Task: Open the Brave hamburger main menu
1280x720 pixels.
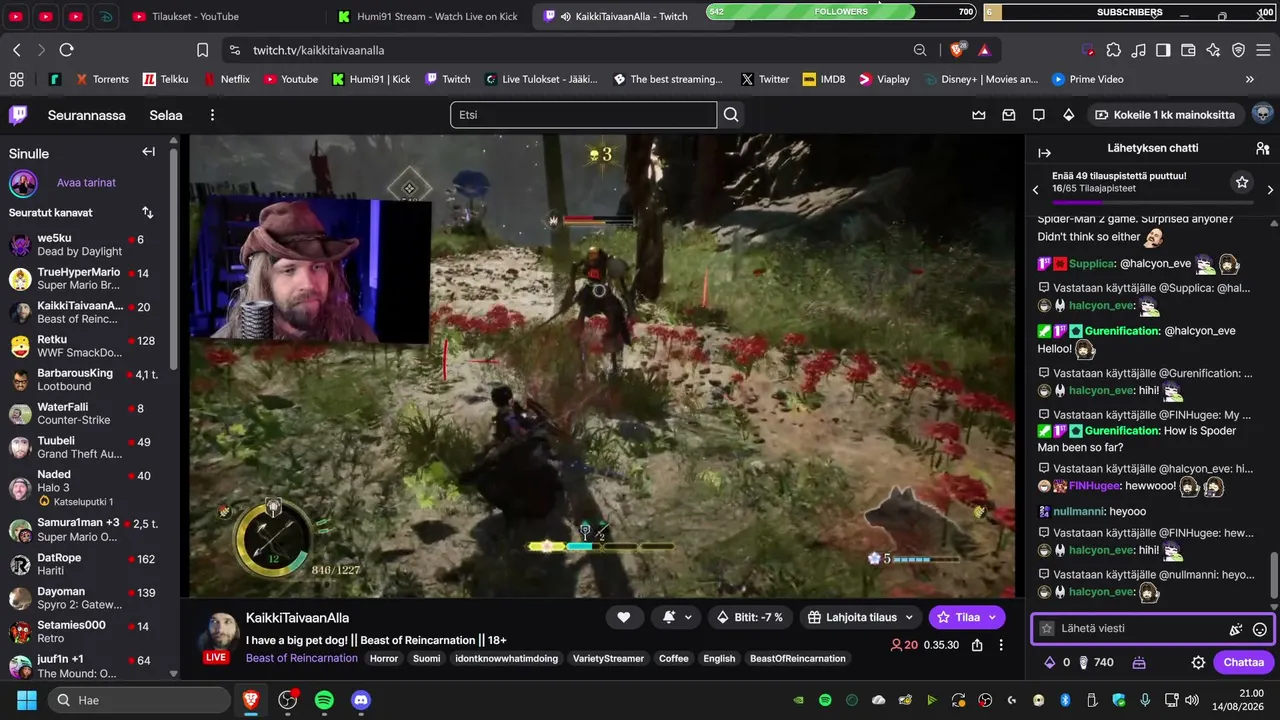Action: [x=1263, y=50]
